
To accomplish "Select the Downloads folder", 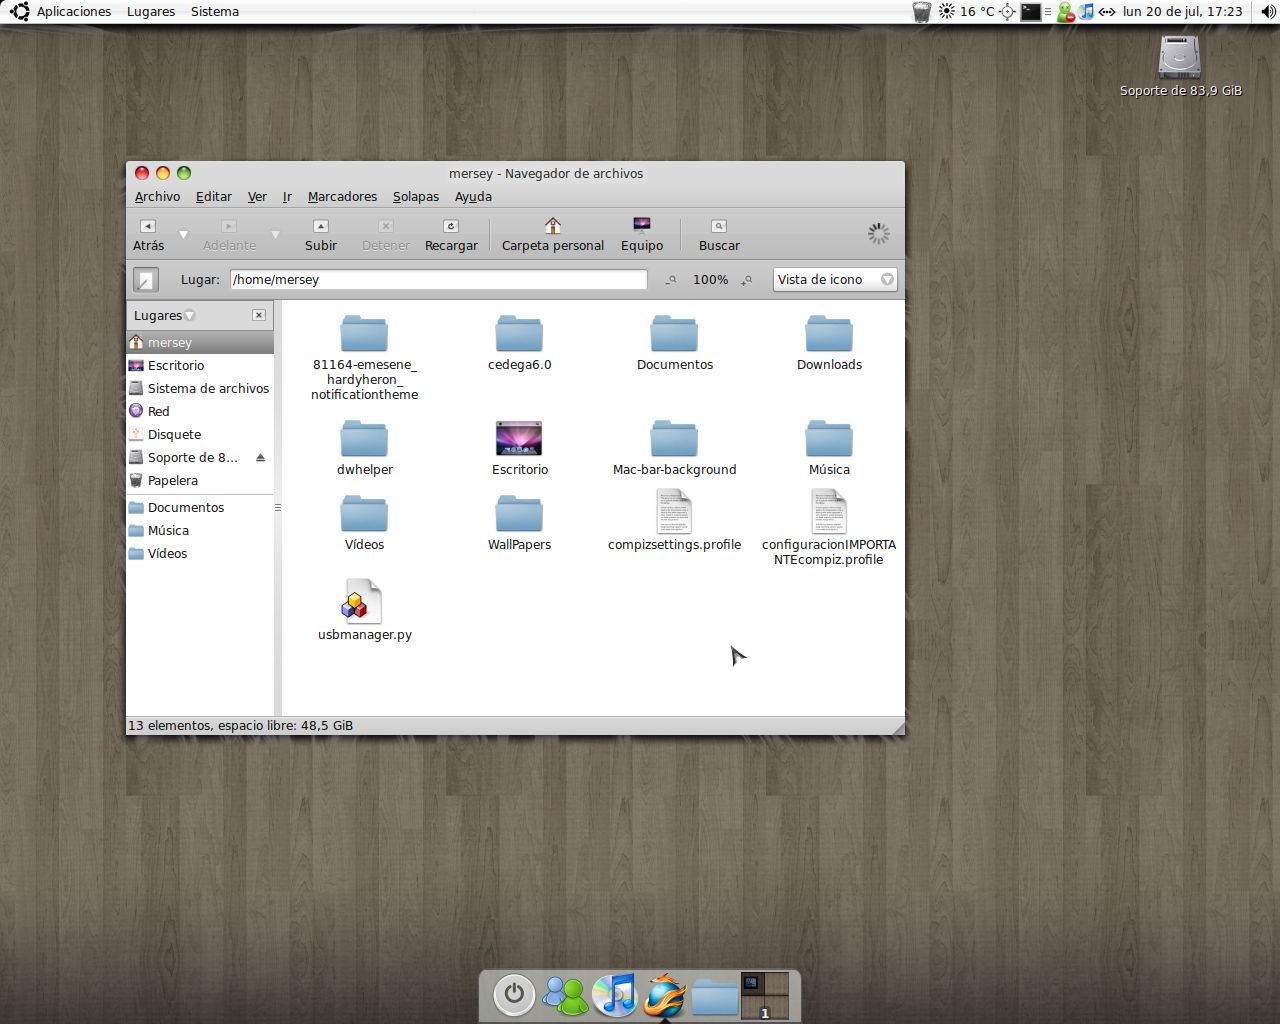I will coord(829,342).
